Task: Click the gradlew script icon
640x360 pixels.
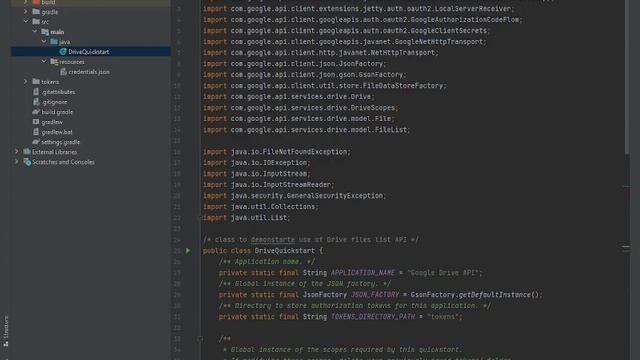Action: click(x=36, y=122)
